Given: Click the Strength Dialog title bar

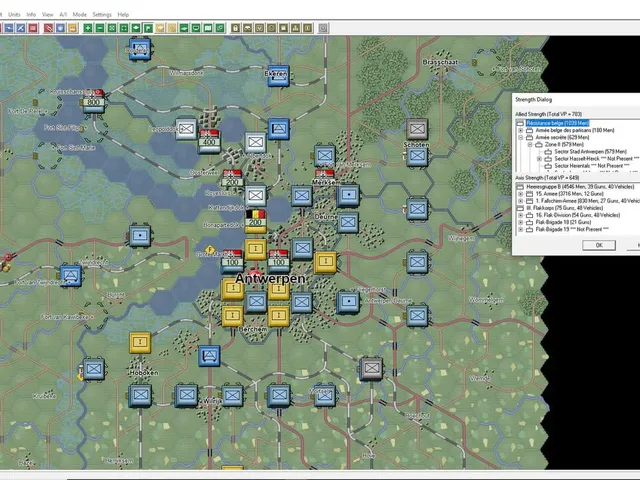Looking at the screenshot, I should coord(576,100).
